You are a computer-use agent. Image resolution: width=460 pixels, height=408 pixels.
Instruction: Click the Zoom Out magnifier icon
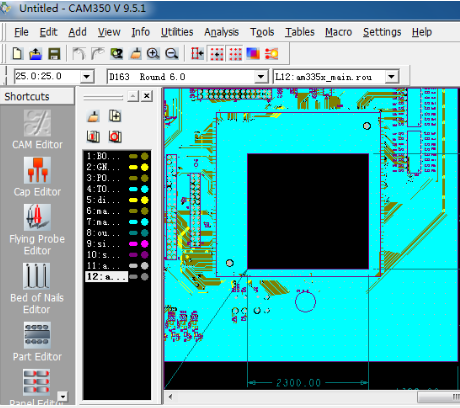172,53
